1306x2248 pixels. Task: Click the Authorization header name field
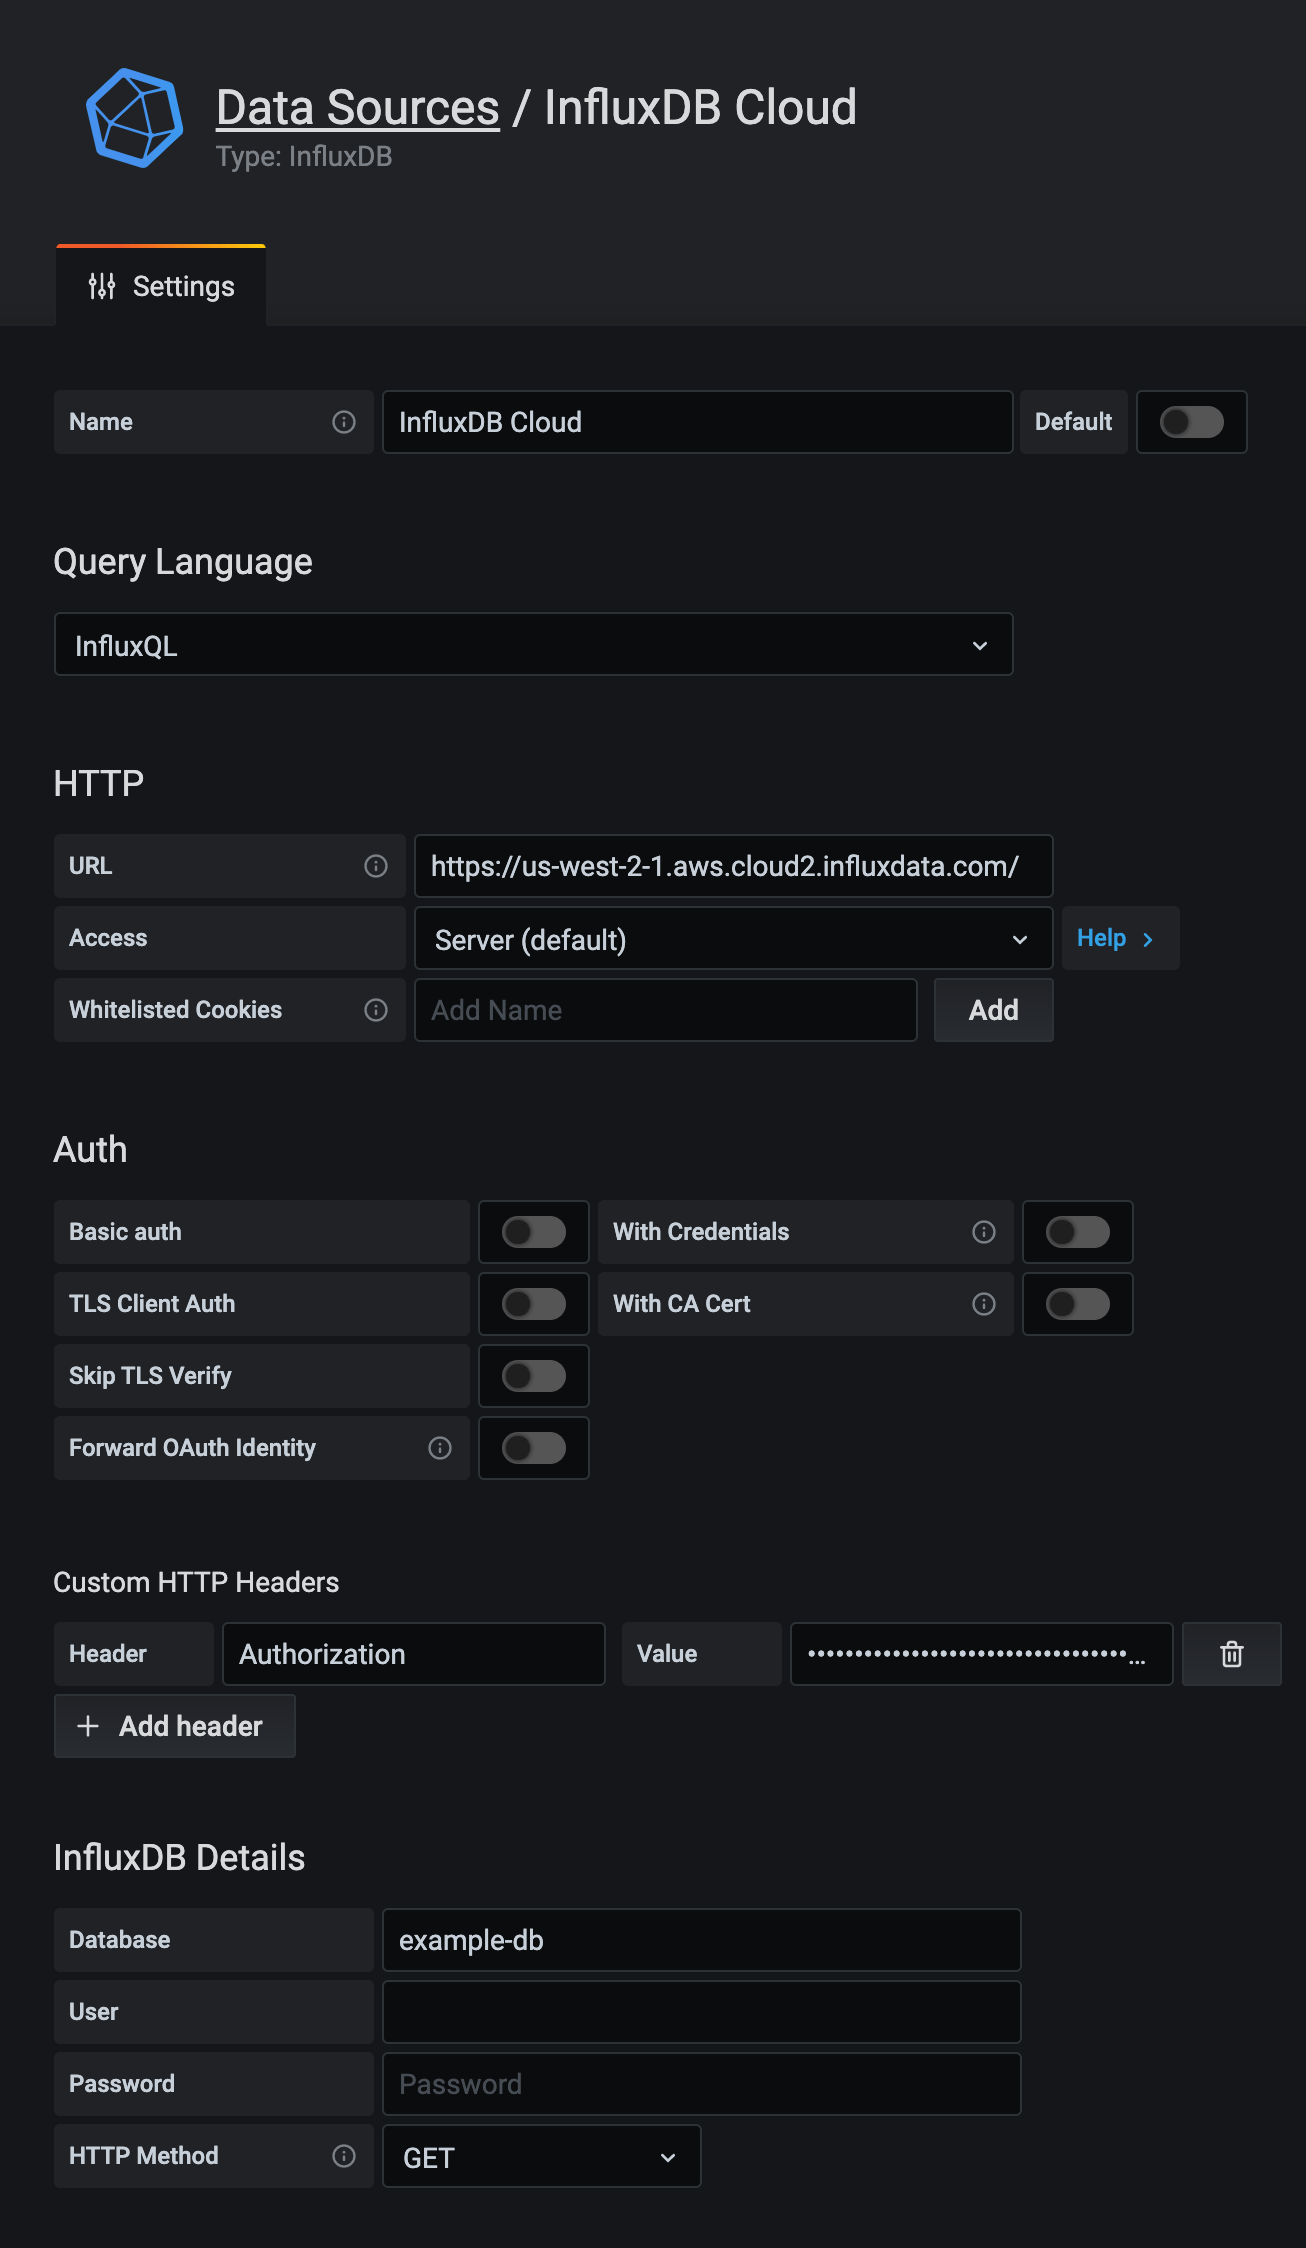click(x=414, y=1654)
